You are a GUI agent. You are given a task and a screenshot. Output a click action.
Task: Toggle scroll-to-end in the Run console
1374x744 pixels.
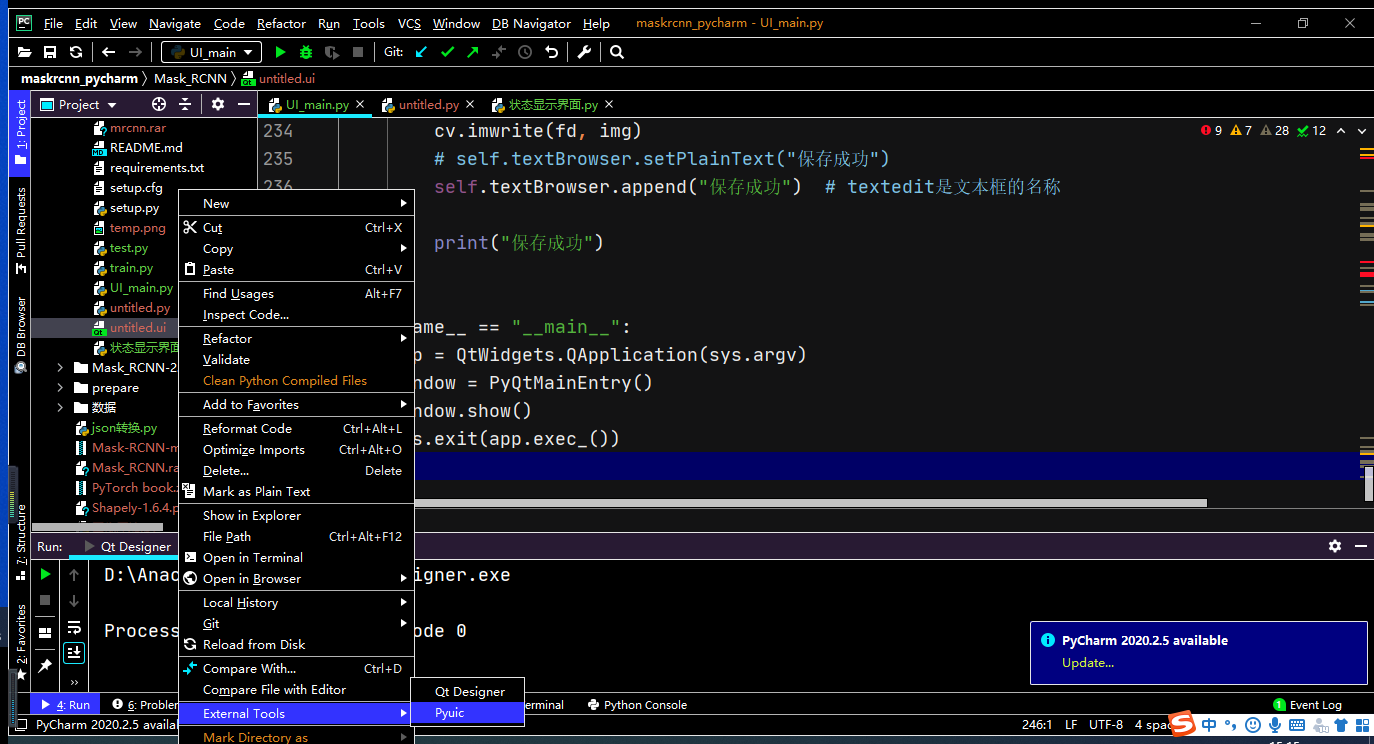pos(74,653)
